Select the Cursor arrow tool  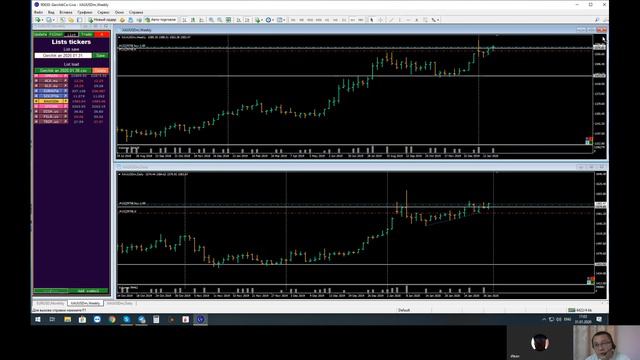(371, 20)
